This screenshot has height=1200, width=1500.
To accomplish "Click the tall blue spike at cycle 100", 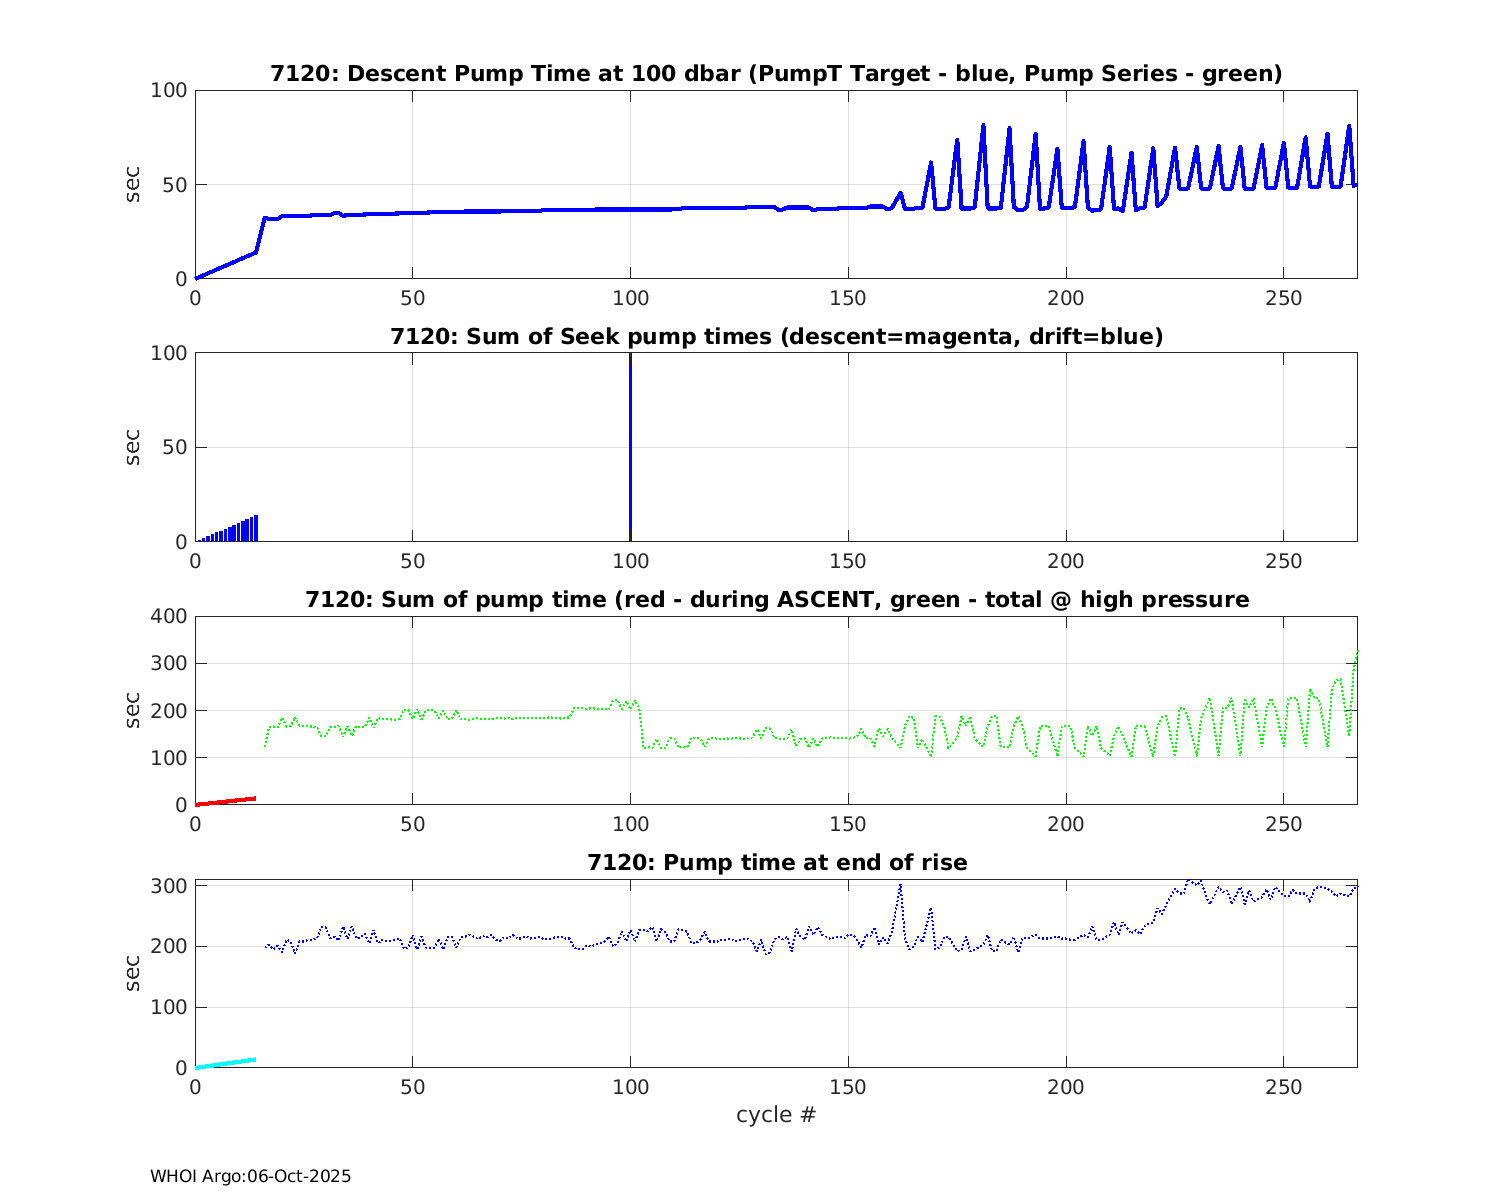I will point(630,450).
